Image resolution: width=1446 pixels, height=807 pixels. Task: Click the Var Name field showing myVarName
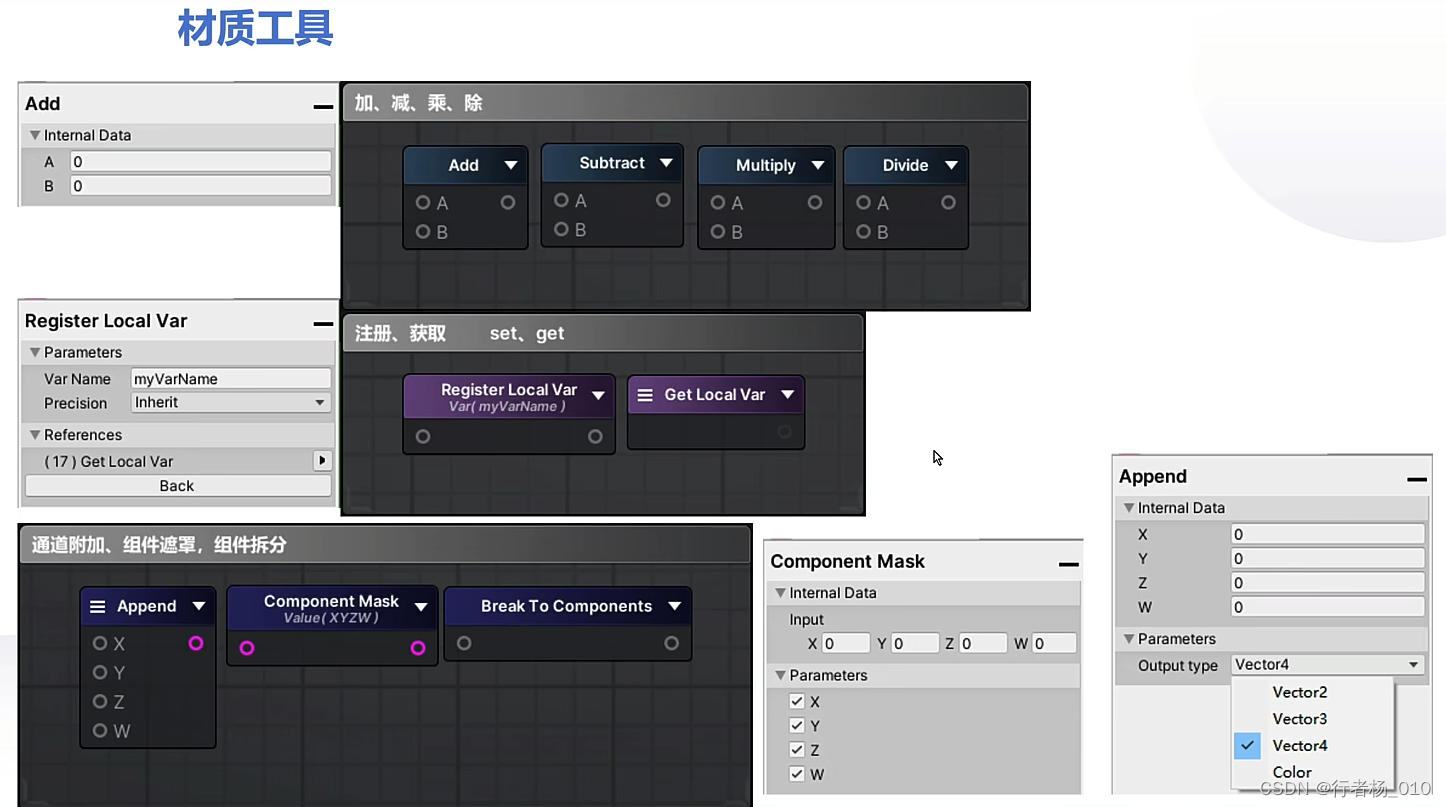pyautogui.click(x=230, y=378)
